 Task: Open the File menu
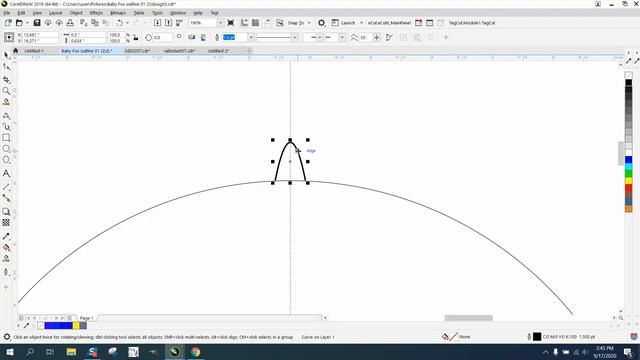(7, 13)
